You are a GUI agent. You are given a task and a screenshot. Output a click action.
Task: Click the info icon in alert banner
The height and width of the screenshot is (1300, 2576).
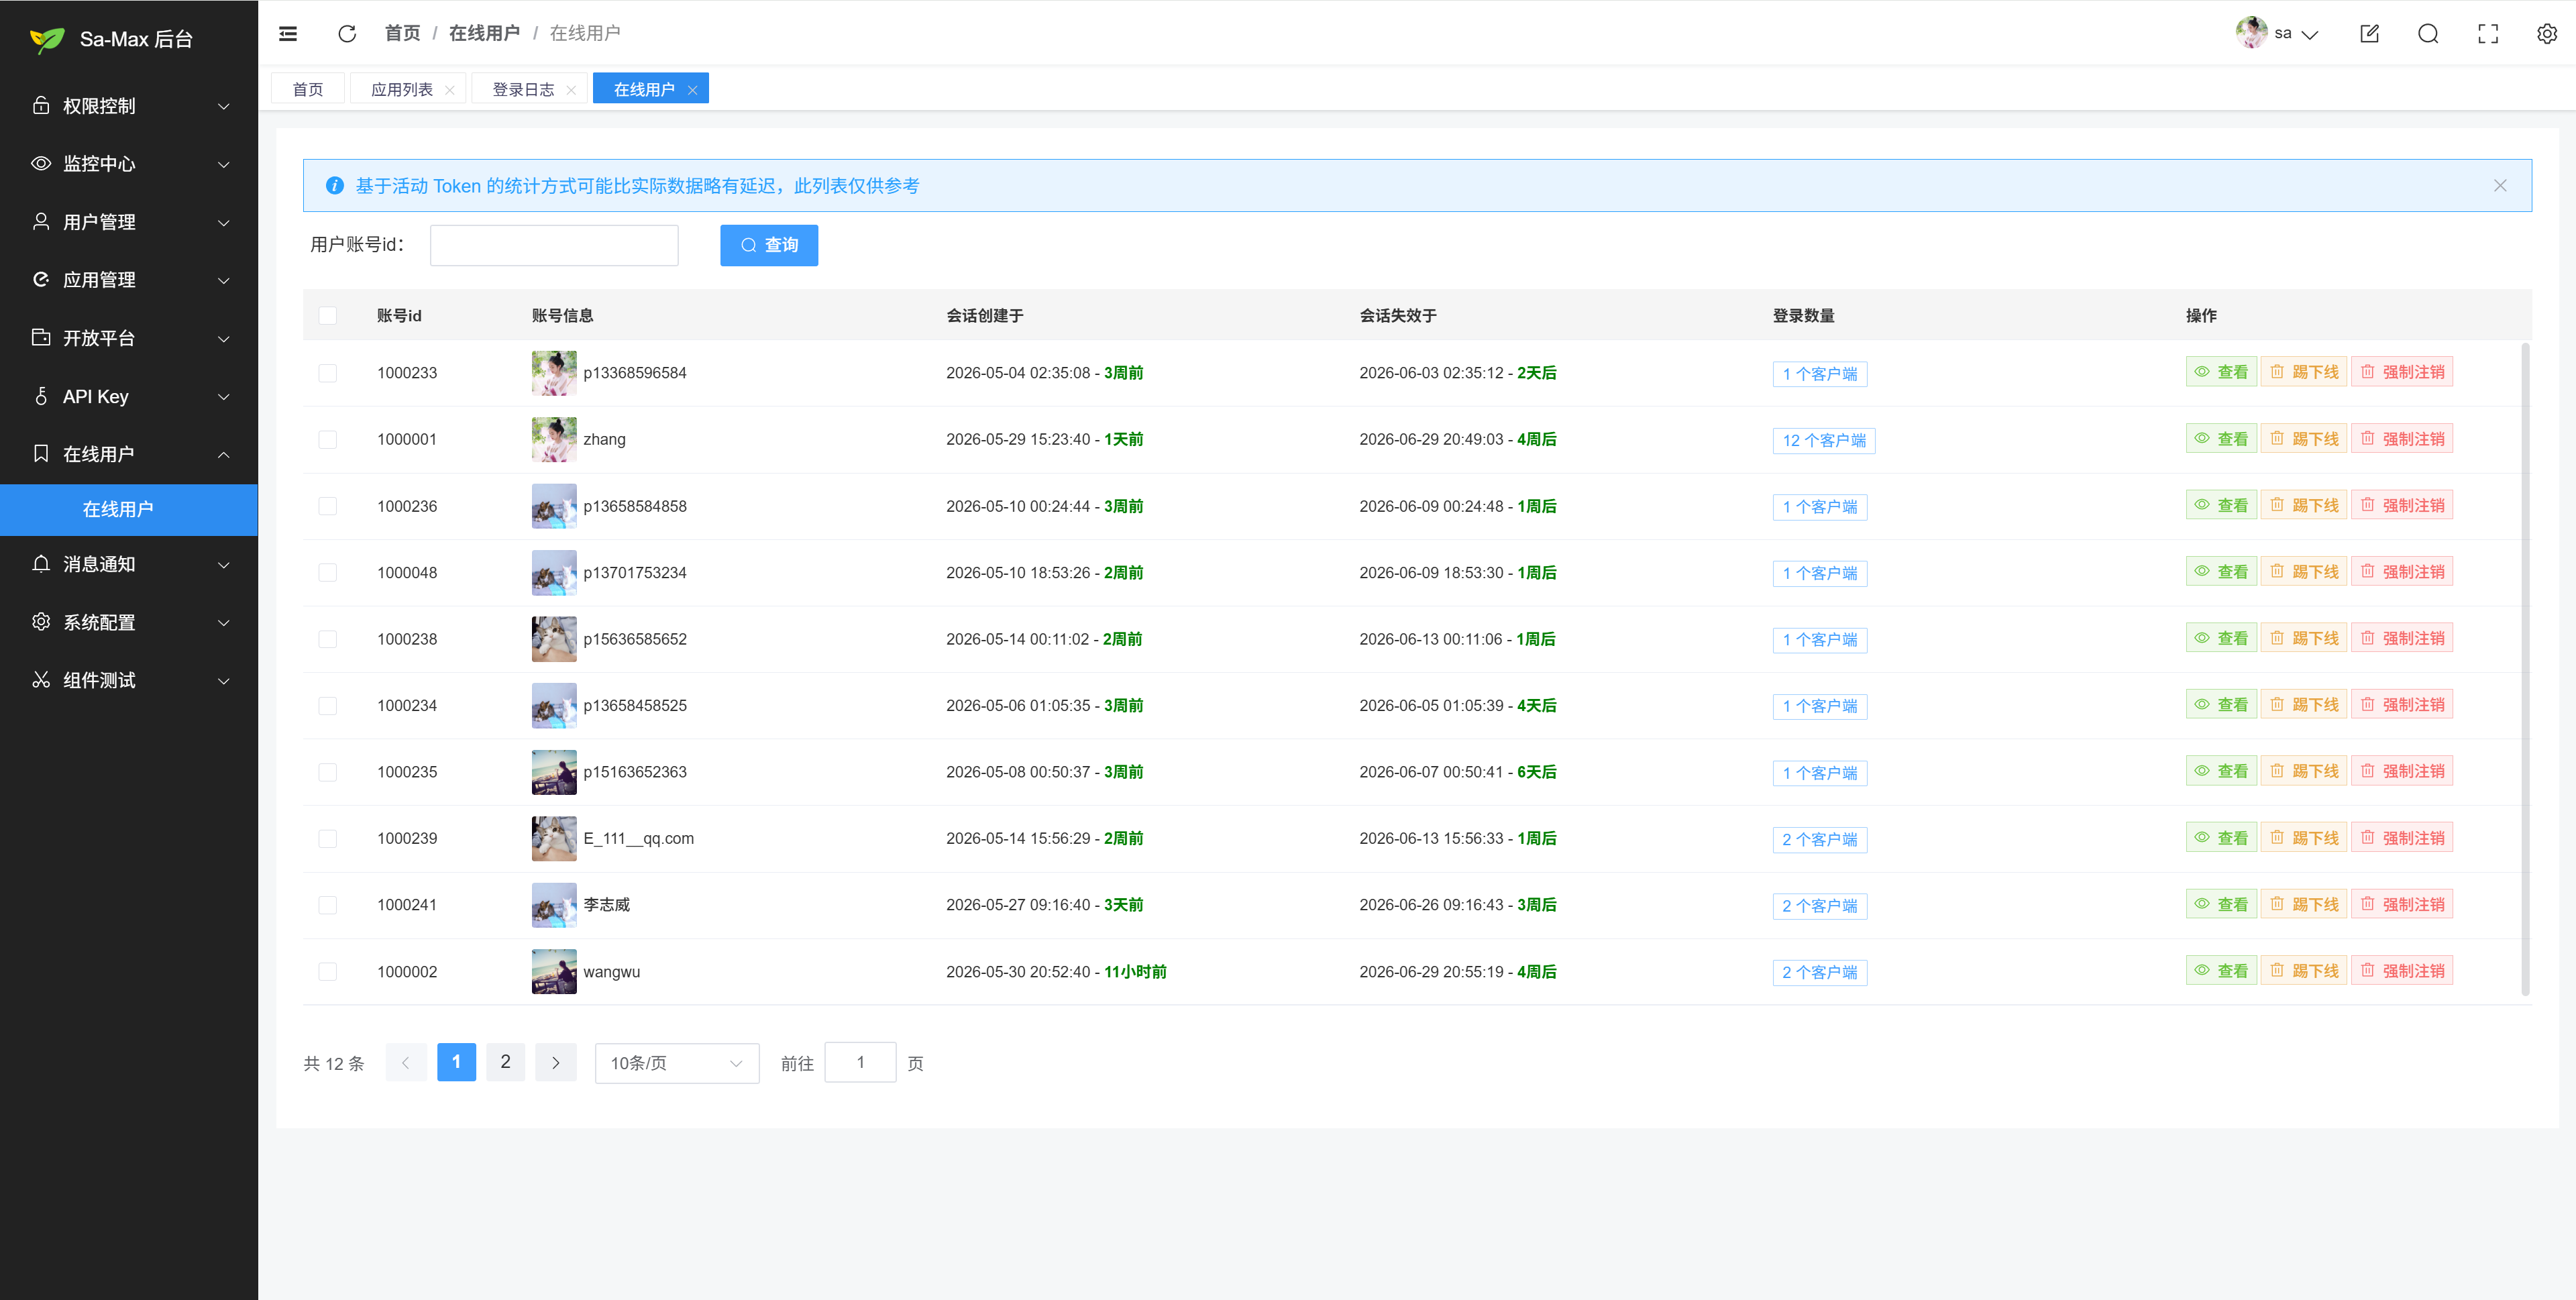pyautogui.click(x=335, y=186)
